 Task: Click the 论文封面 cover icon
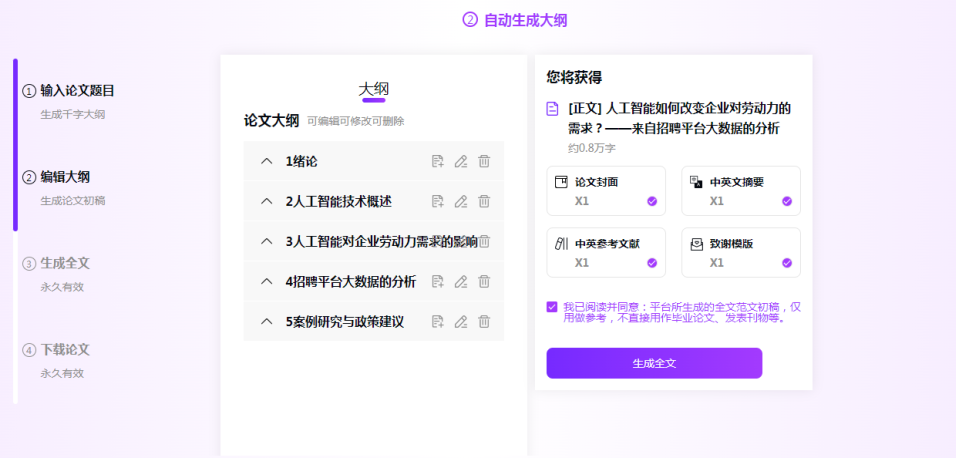[561, 182]
